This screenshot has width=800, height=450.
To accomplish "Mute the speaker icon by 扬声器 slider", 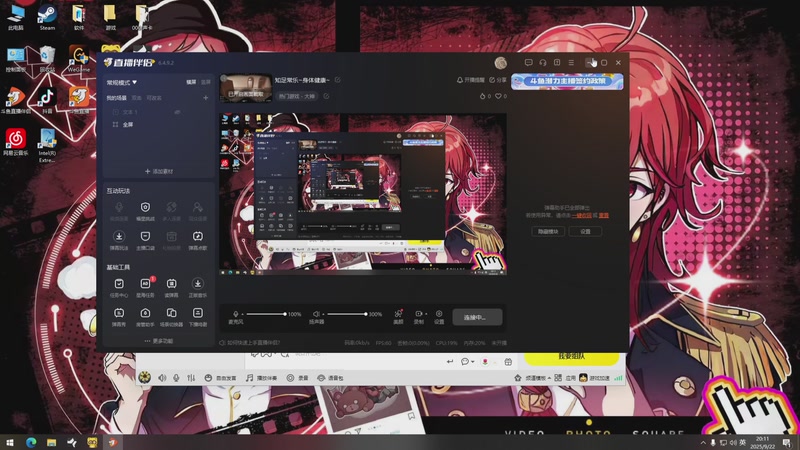I will pyautogui.click(x=316, y=314).
